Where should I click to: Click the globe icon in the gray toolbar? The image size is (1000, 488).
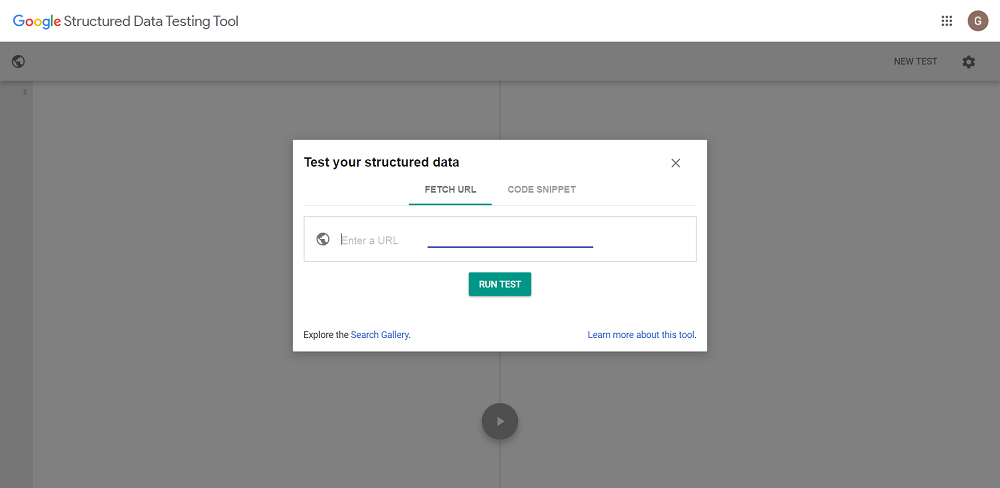18,62
